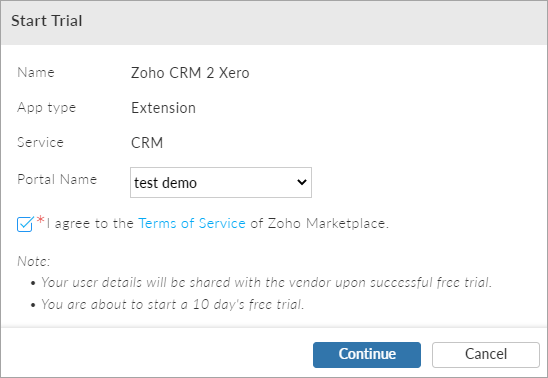The image size is (548, 378).
Task: Click the CRM service value
Action: click(x=147, y=143)
